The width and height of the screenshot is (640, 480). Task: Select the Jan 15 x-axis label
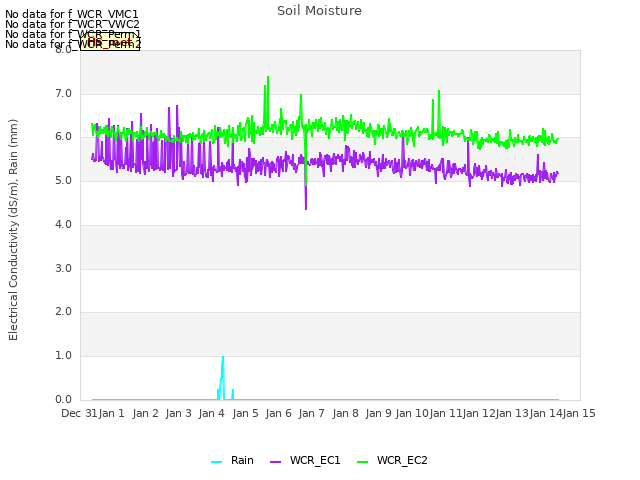point(579,413)
